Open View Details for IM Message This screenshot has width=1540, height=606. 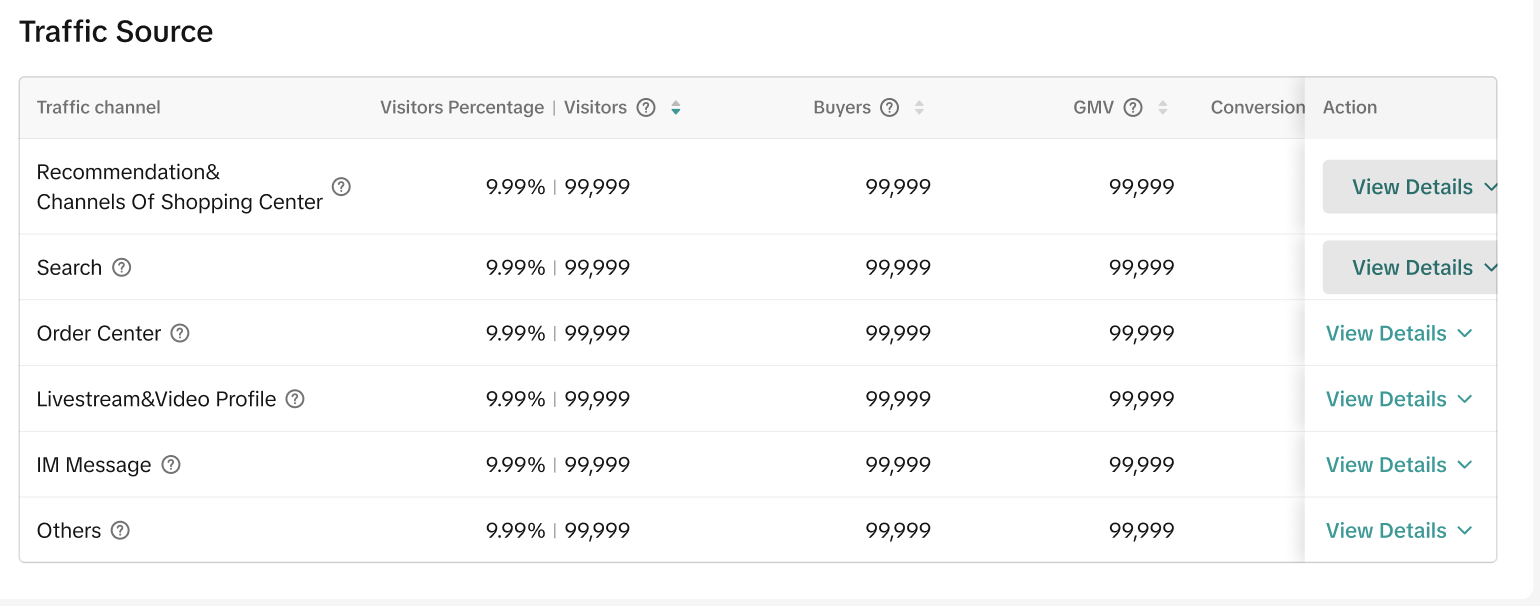(1398, 466)
